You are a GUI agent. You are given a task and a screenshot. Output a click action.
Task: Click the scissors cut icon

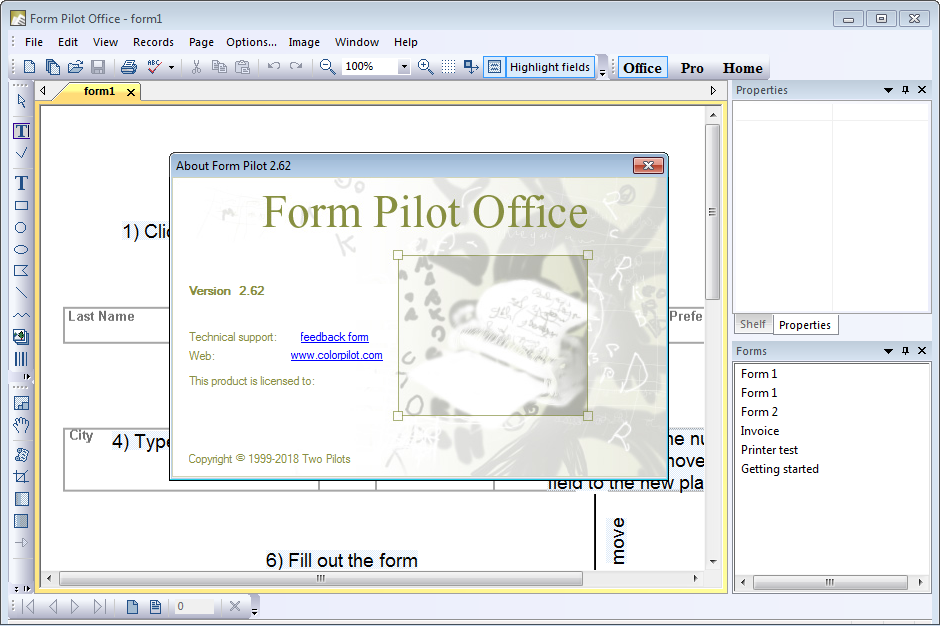tap(196, 67)
